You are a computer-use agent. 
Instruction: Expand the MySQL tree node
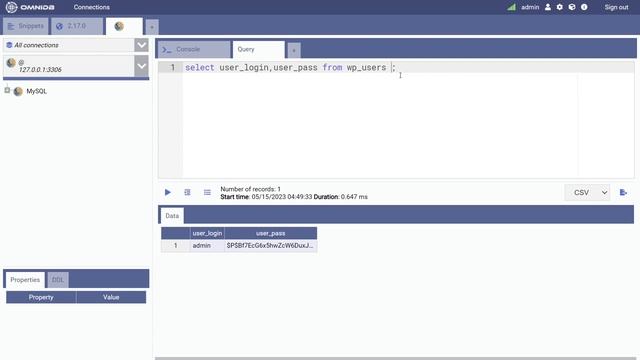click(x=7, y=90)
